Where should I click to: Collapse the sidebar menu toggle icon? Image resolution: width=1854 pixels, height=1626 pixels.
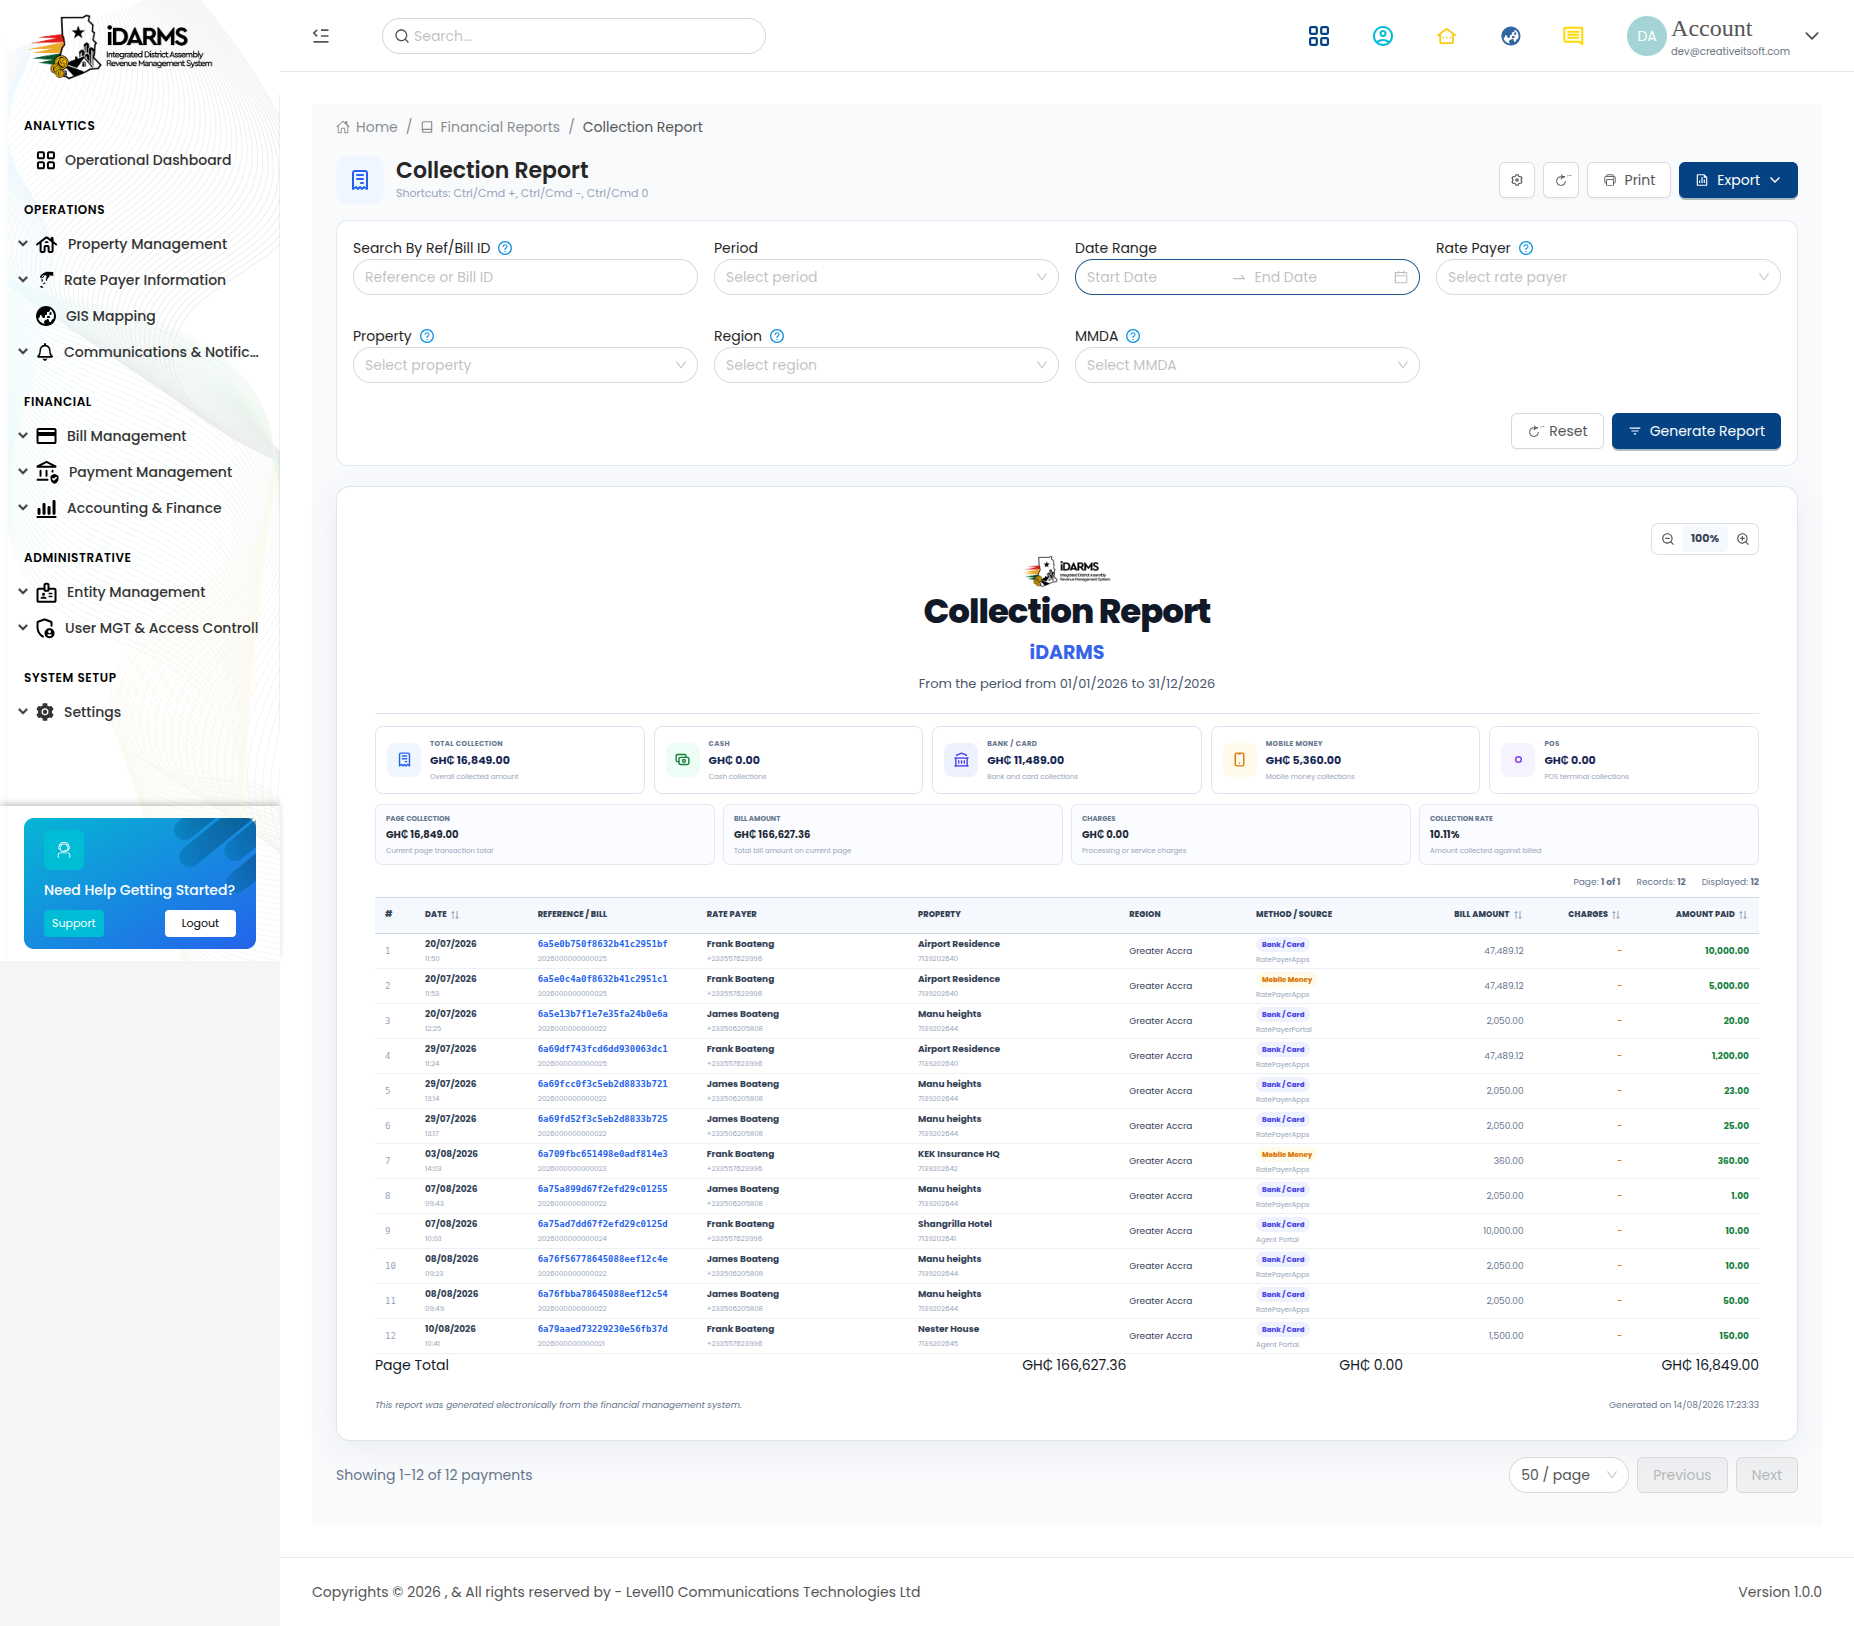321,36
